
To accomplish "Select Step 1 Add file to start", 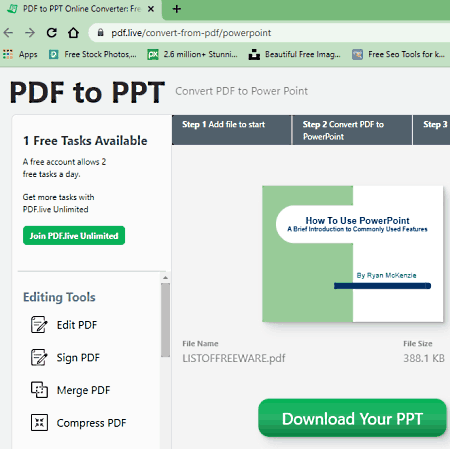I will [x=232, y=130].
